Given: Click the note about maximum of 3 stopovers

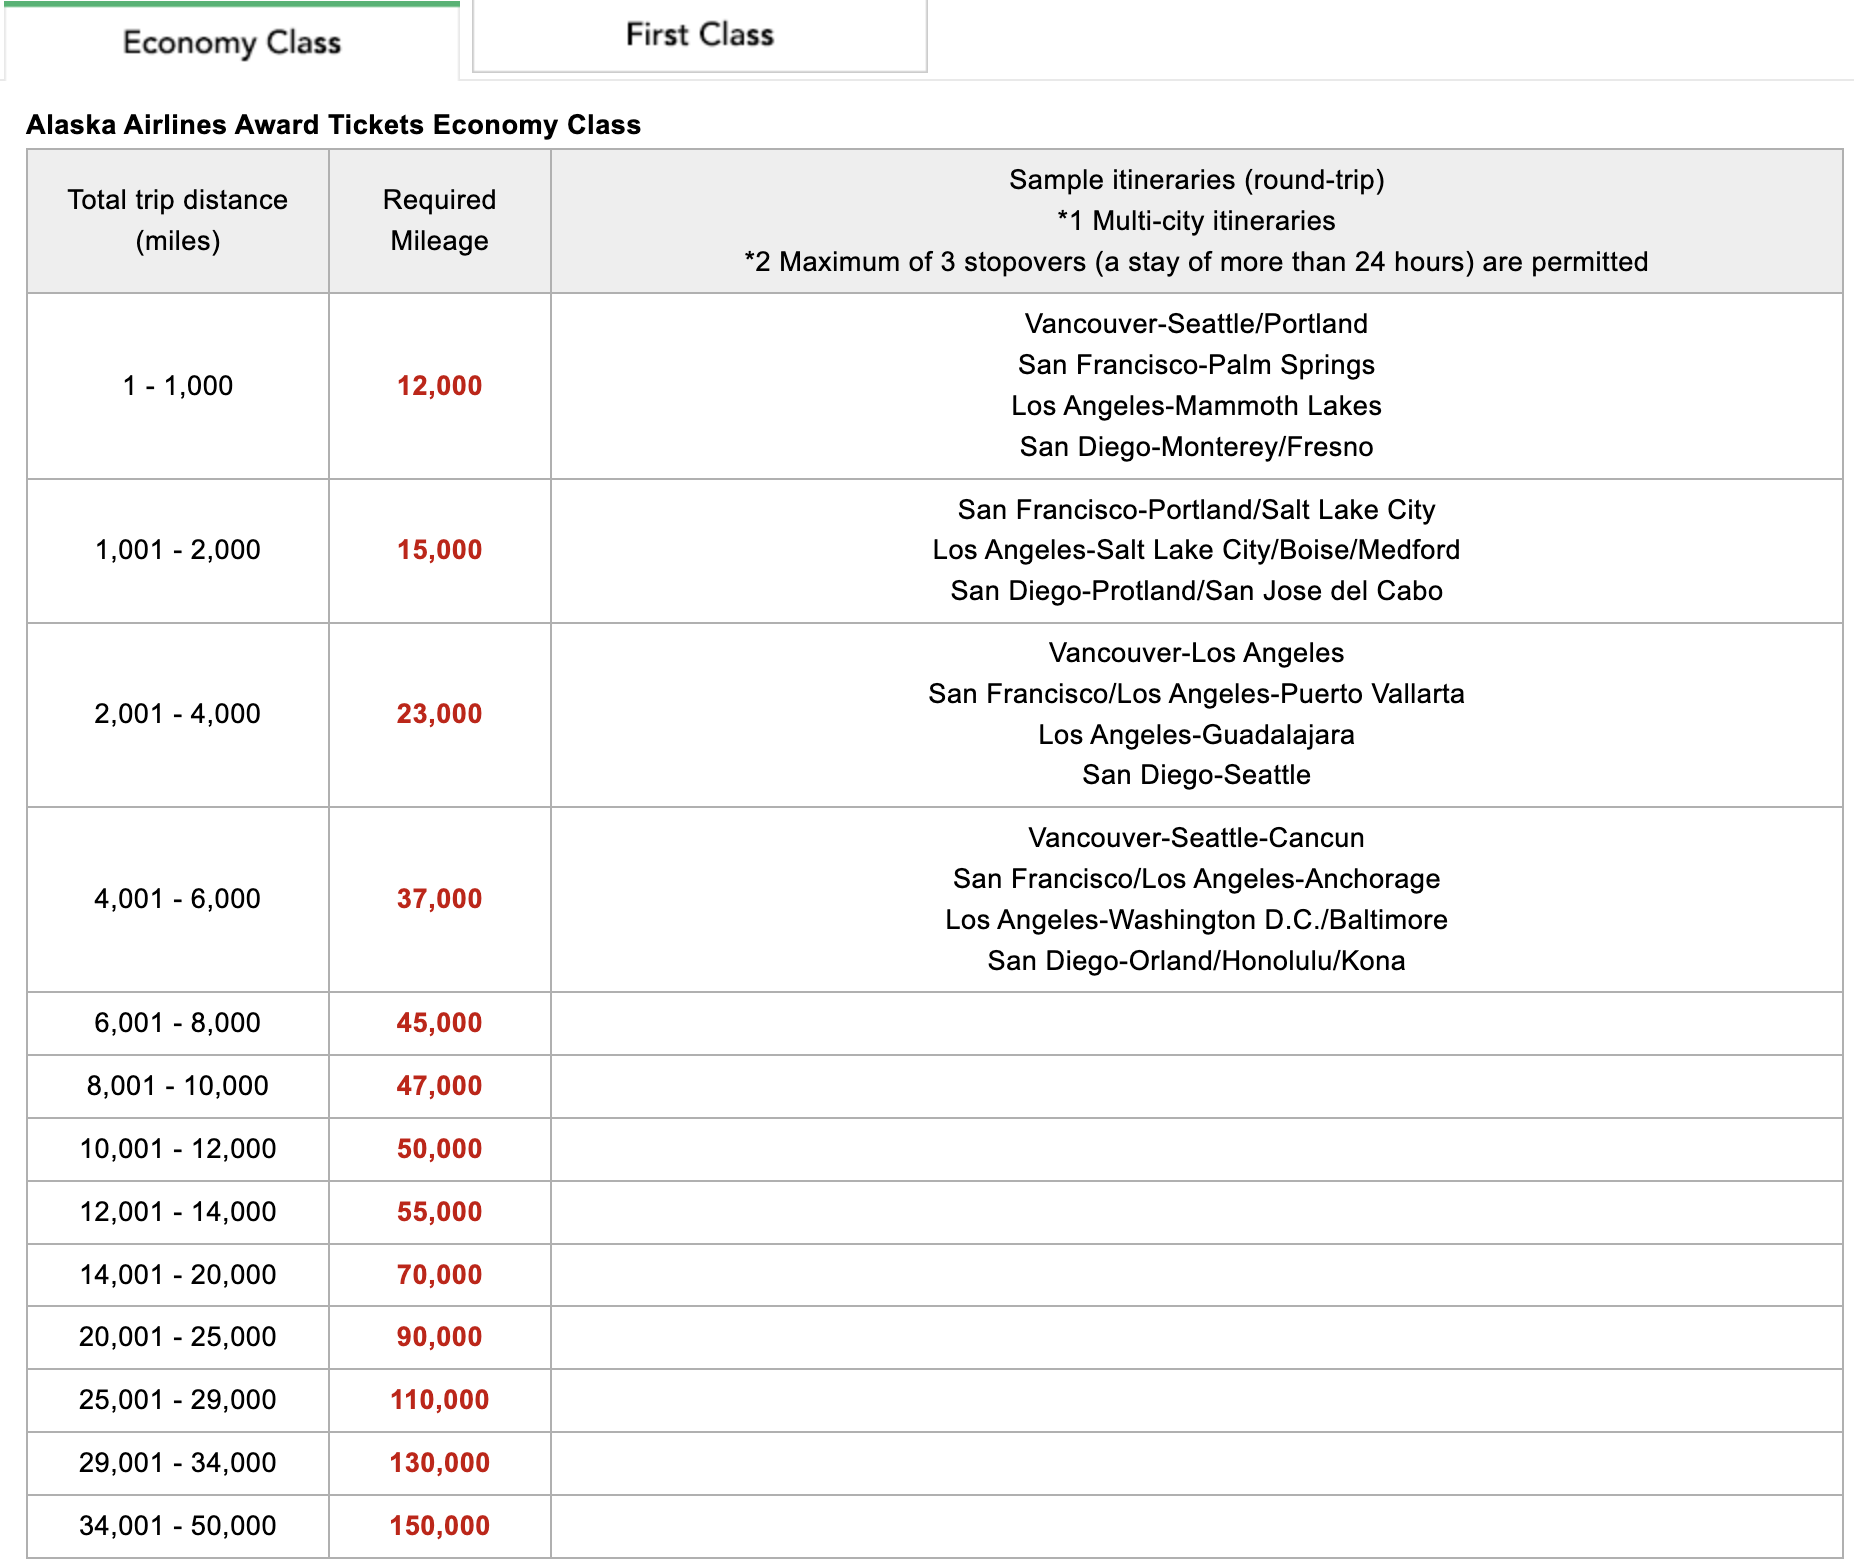Looking at the screenshot, I should tap(1196, 262).
